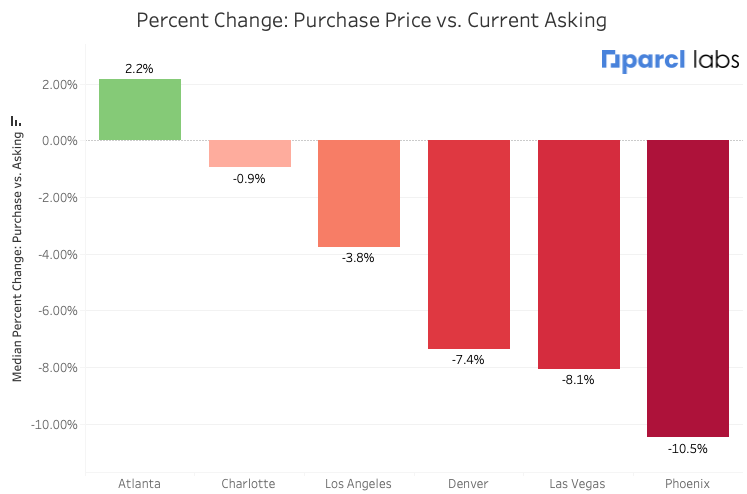Select the green Atlanta bar
The image size is (747, 494).
pos(140,110)
